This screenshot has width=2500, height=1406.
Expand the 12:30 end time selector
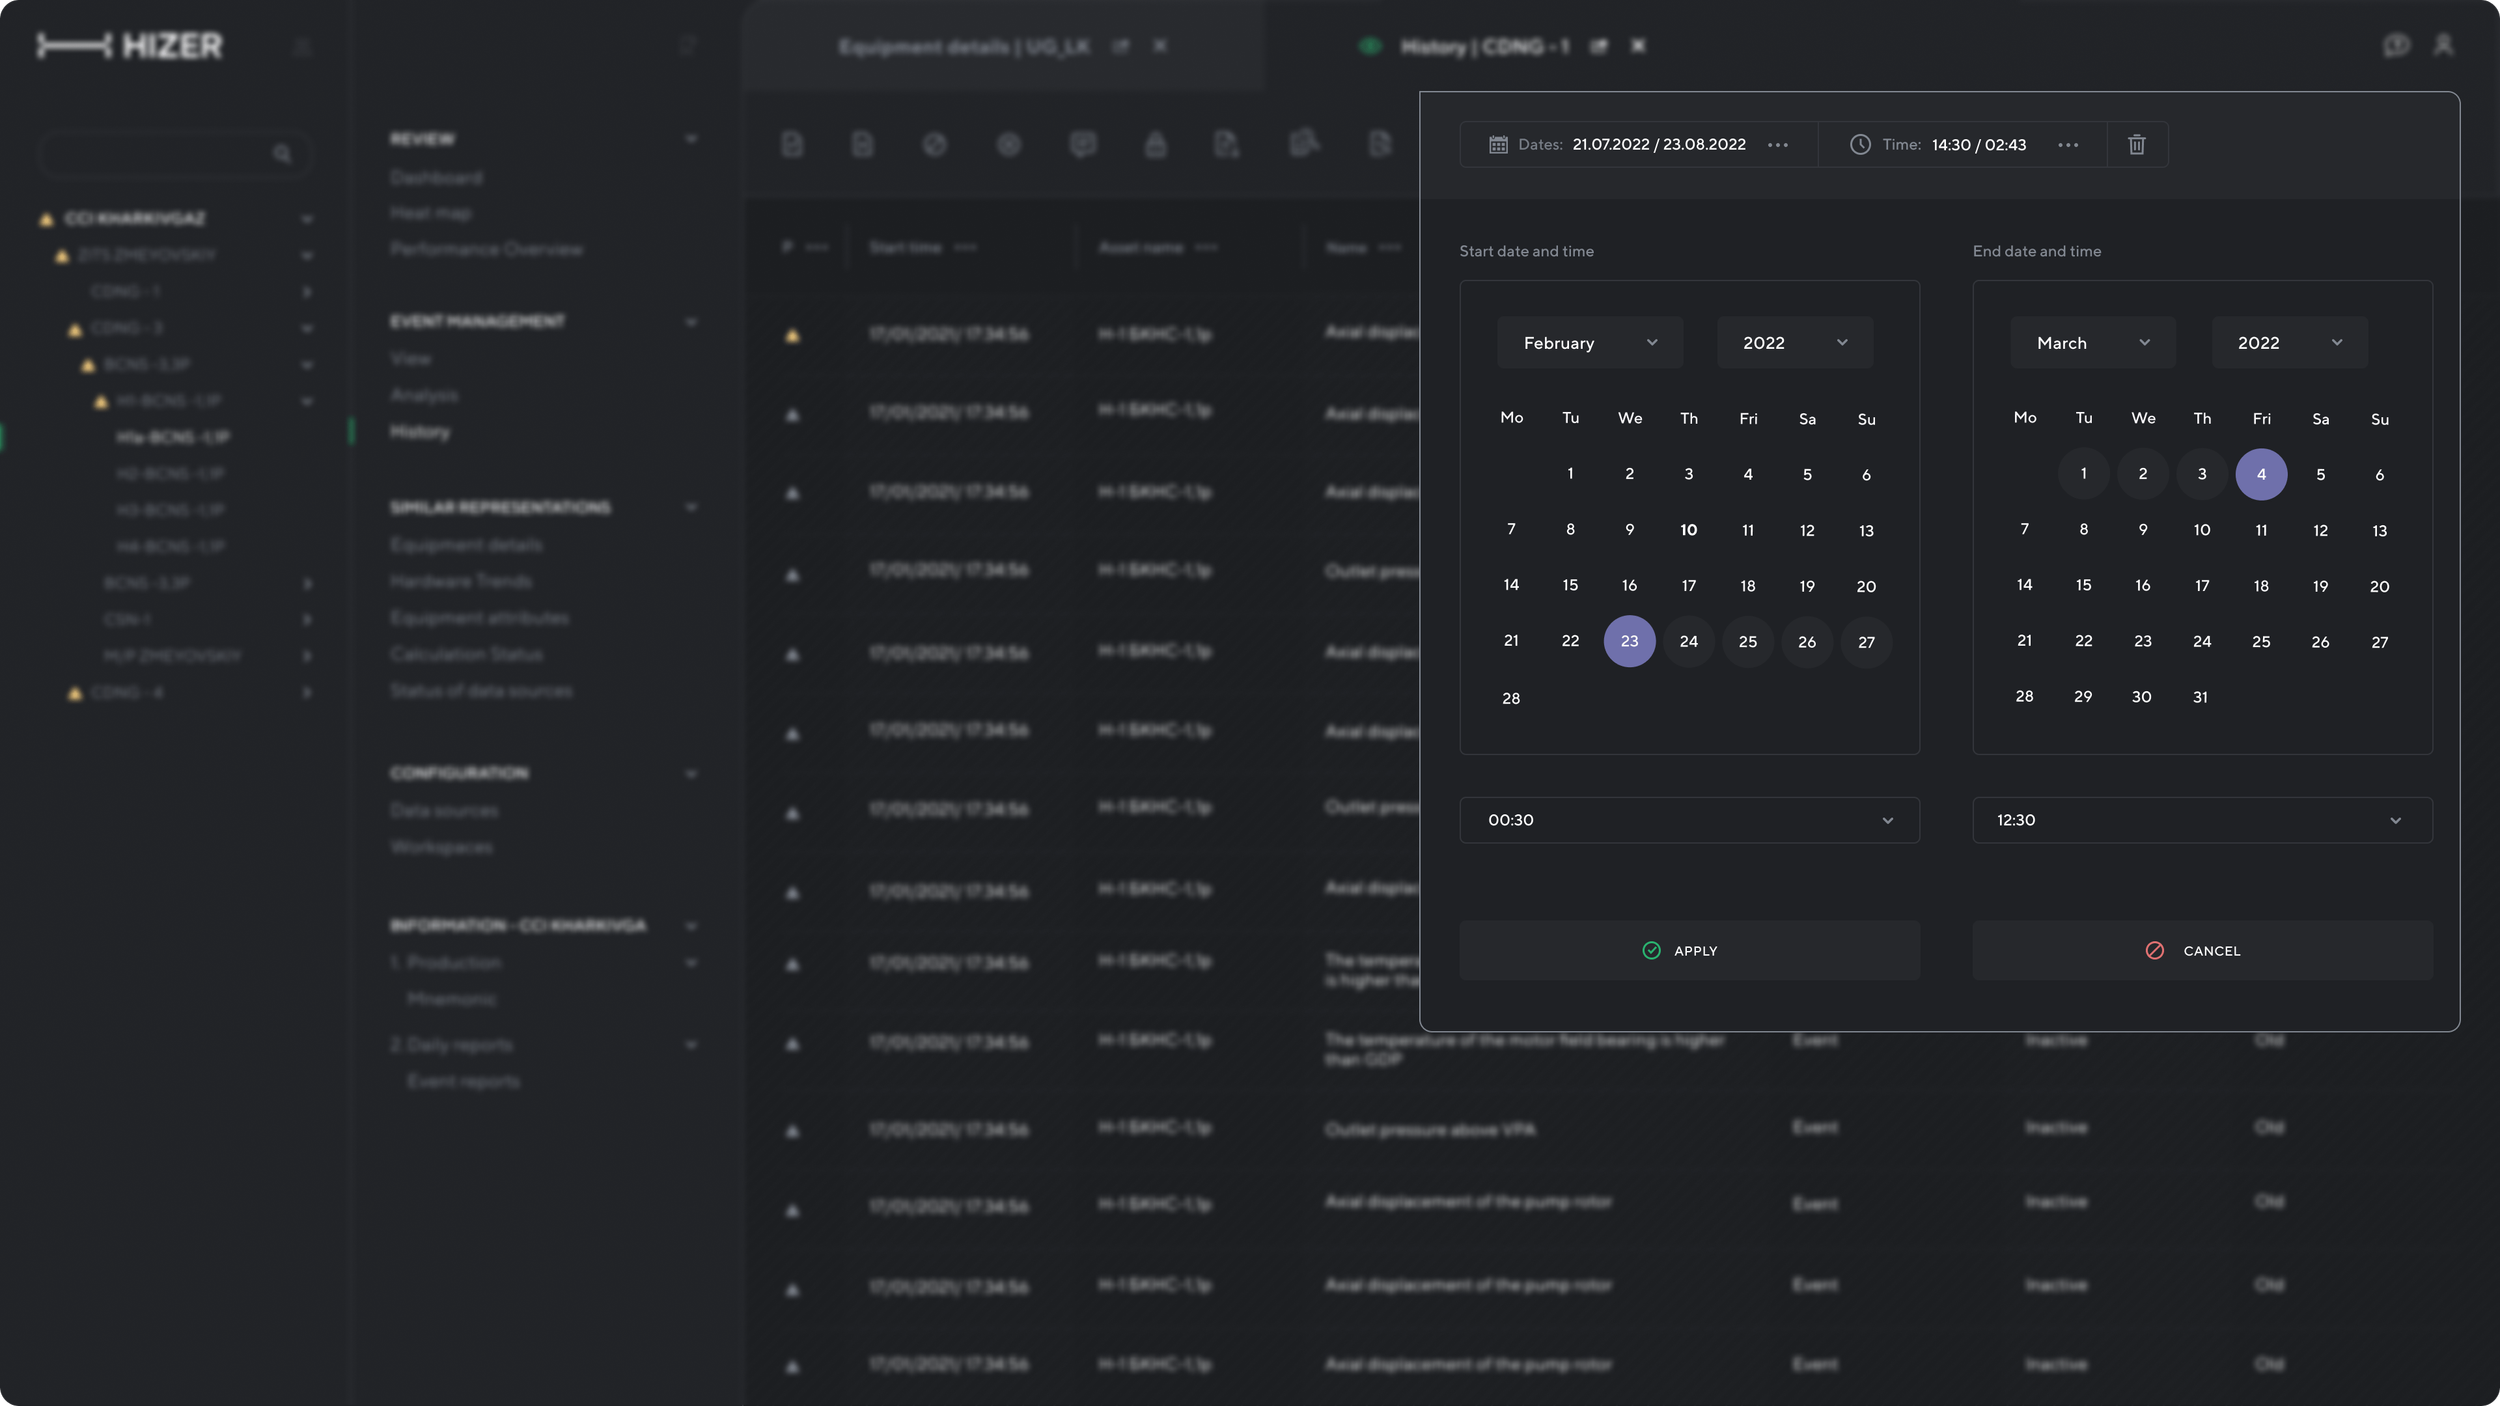(2201, 820)
